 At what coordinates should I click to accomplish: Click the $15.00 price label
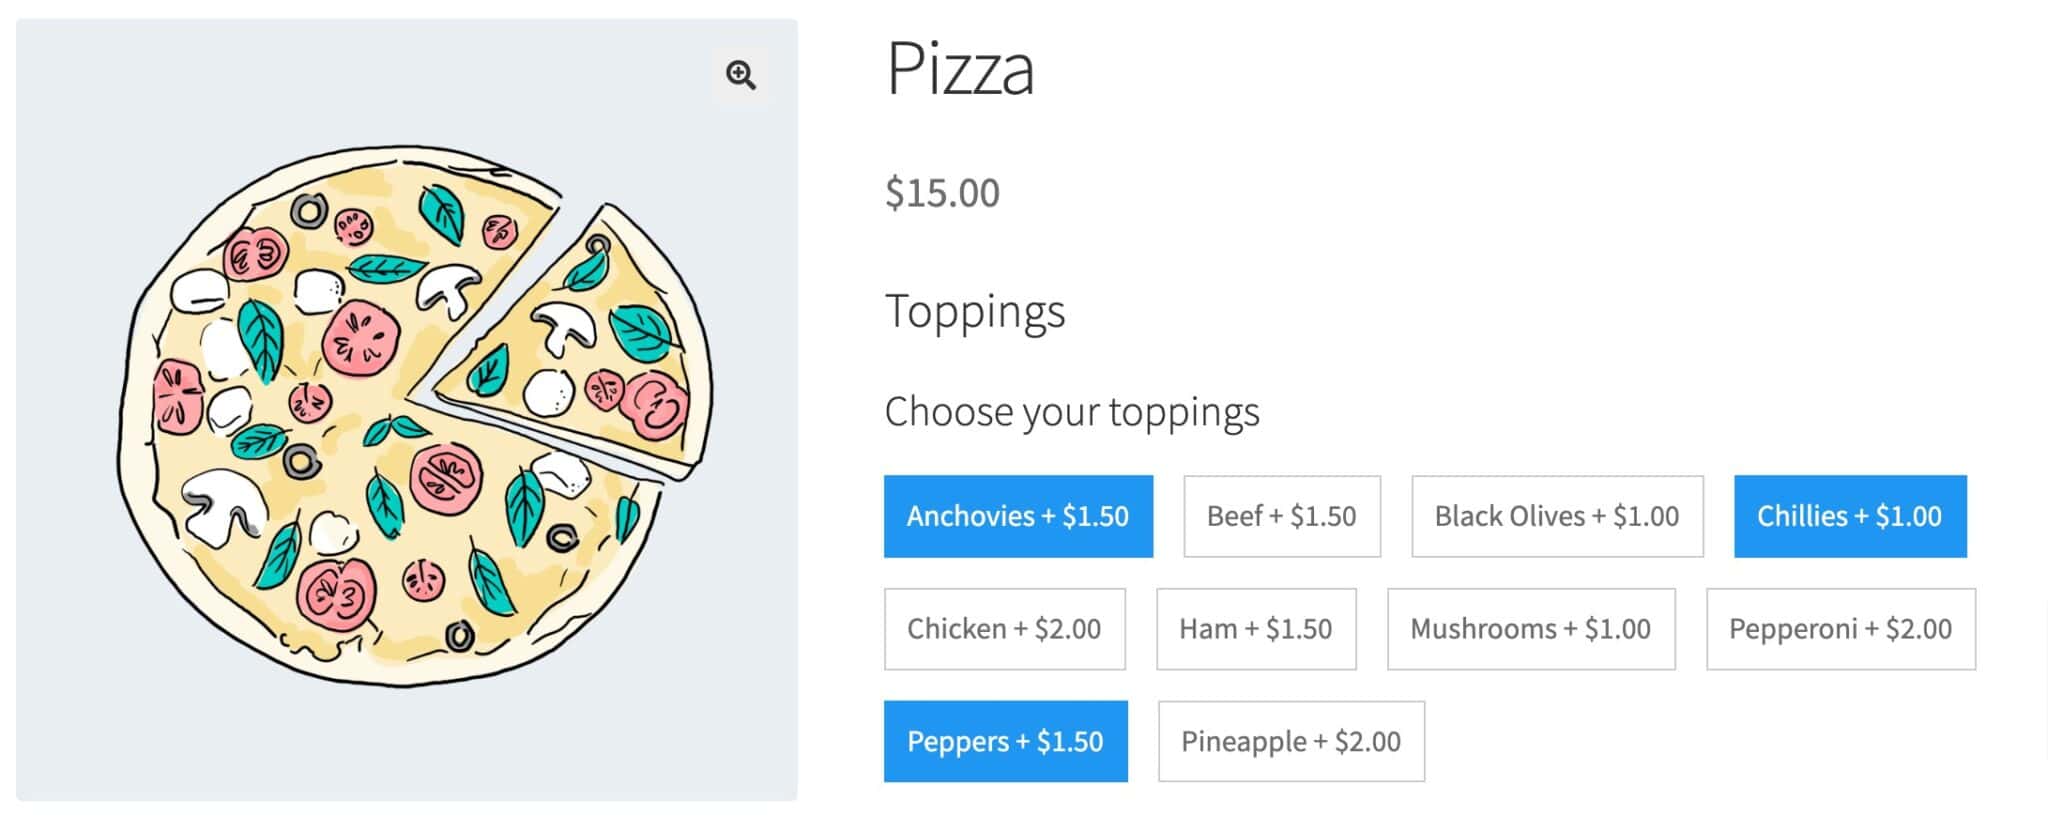(941, 192)
